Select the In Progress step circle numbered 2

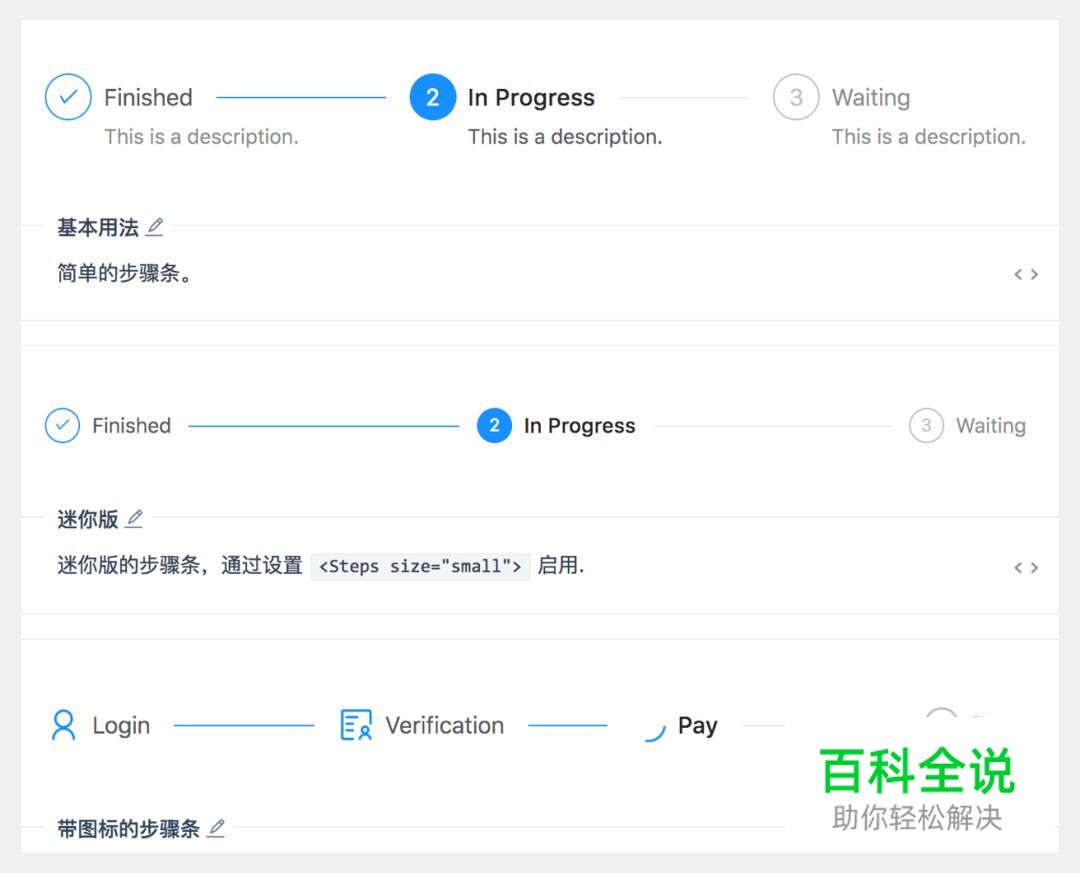point(432,97)
